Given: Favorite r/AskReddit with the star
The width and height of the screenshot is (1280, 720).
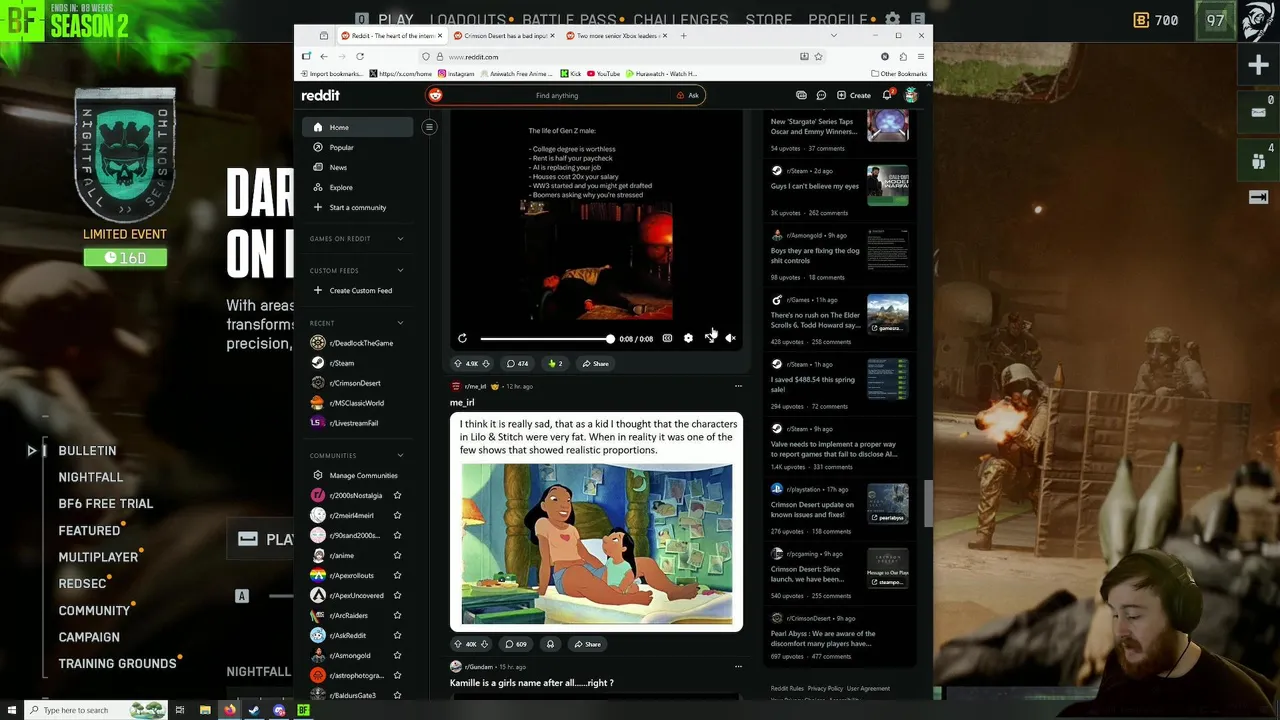Looking at the screenshot, I should 397,635.
